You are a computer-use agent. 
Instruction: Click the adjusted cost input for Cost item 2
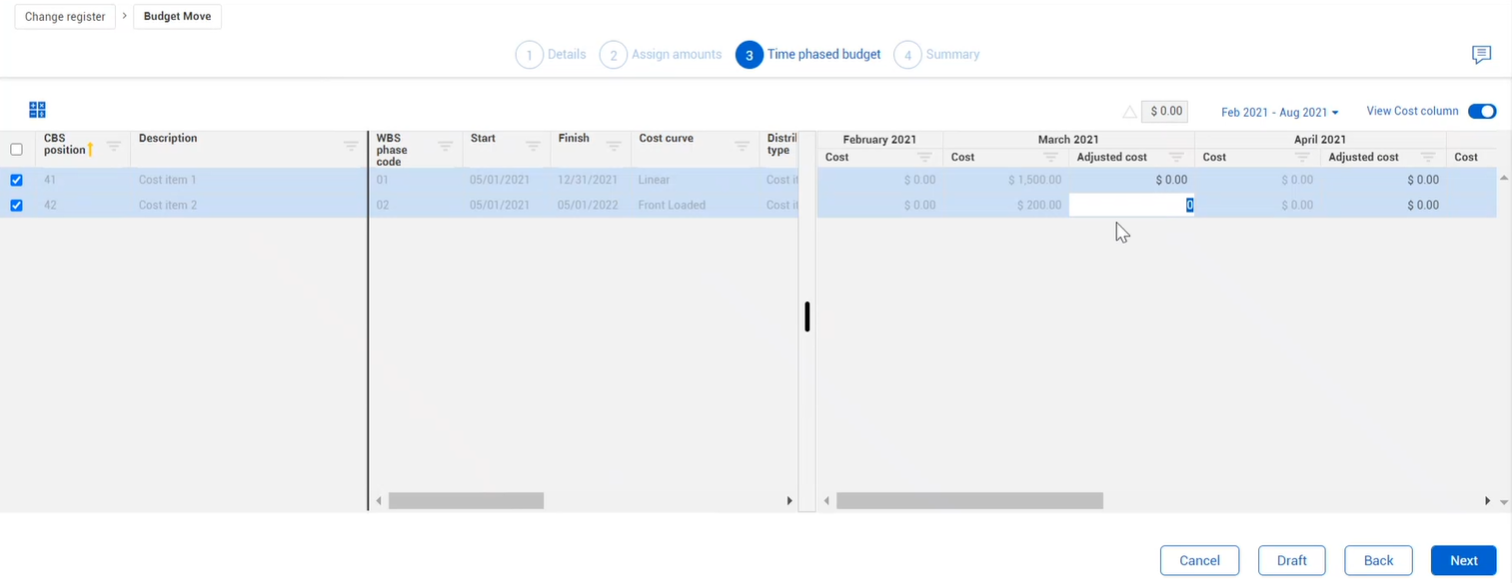click(1131, 205)
